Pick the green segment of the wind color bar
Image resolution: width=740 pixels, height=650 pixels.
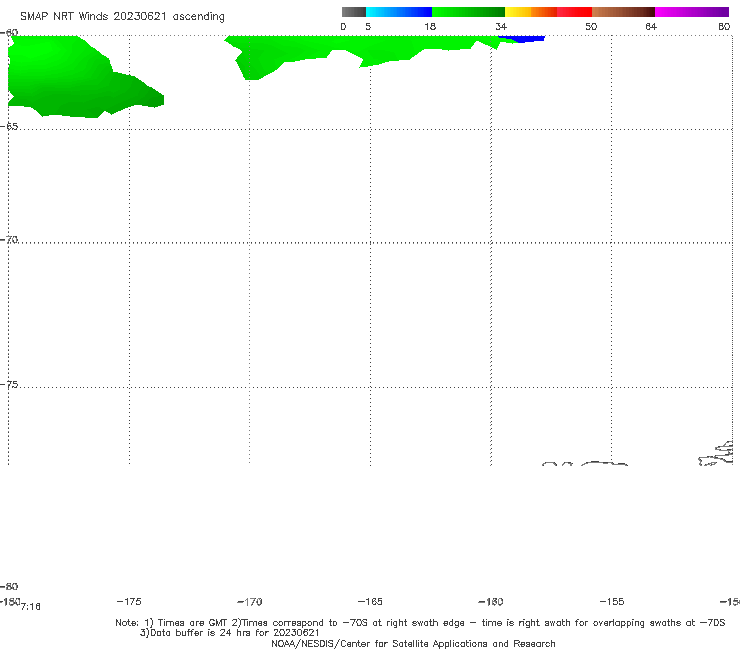click(x=468, y=12)
